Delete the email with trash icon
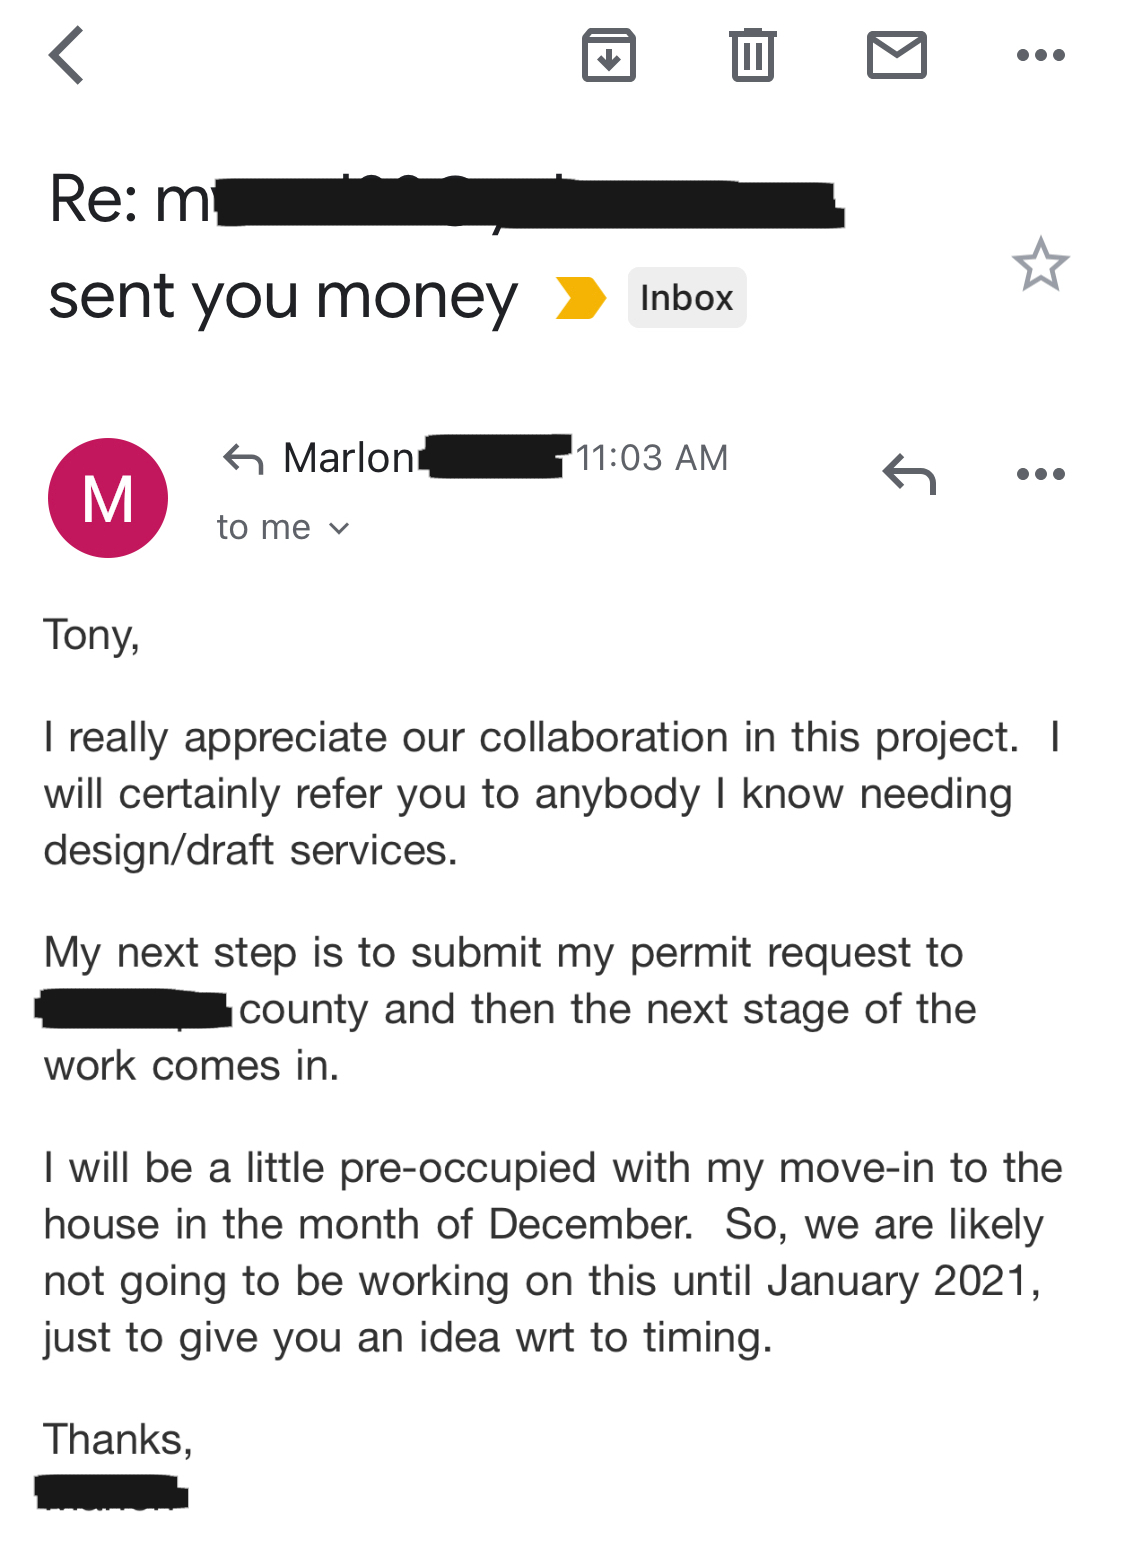This screenshot has width=1125, height=1560. pos(752,55)
